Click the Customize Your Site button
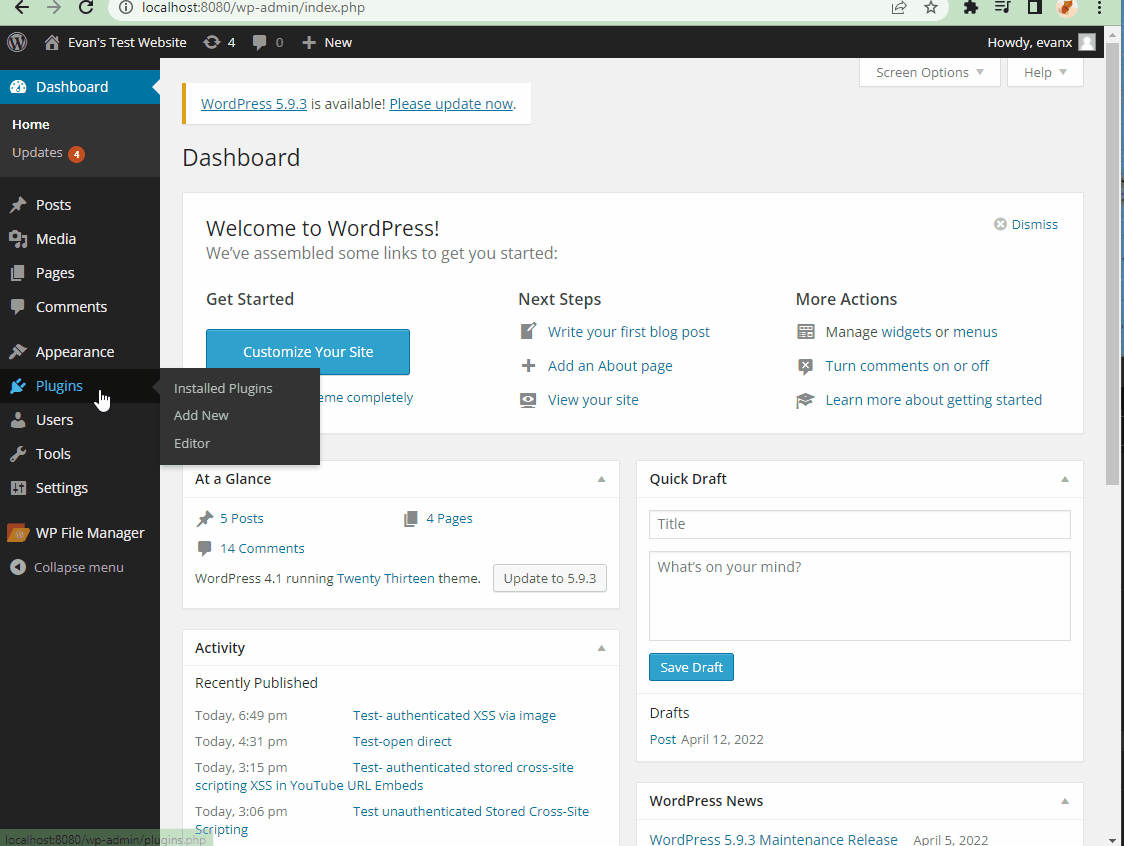Viewport: 1124px width, 846px height. tap(308, 352)
